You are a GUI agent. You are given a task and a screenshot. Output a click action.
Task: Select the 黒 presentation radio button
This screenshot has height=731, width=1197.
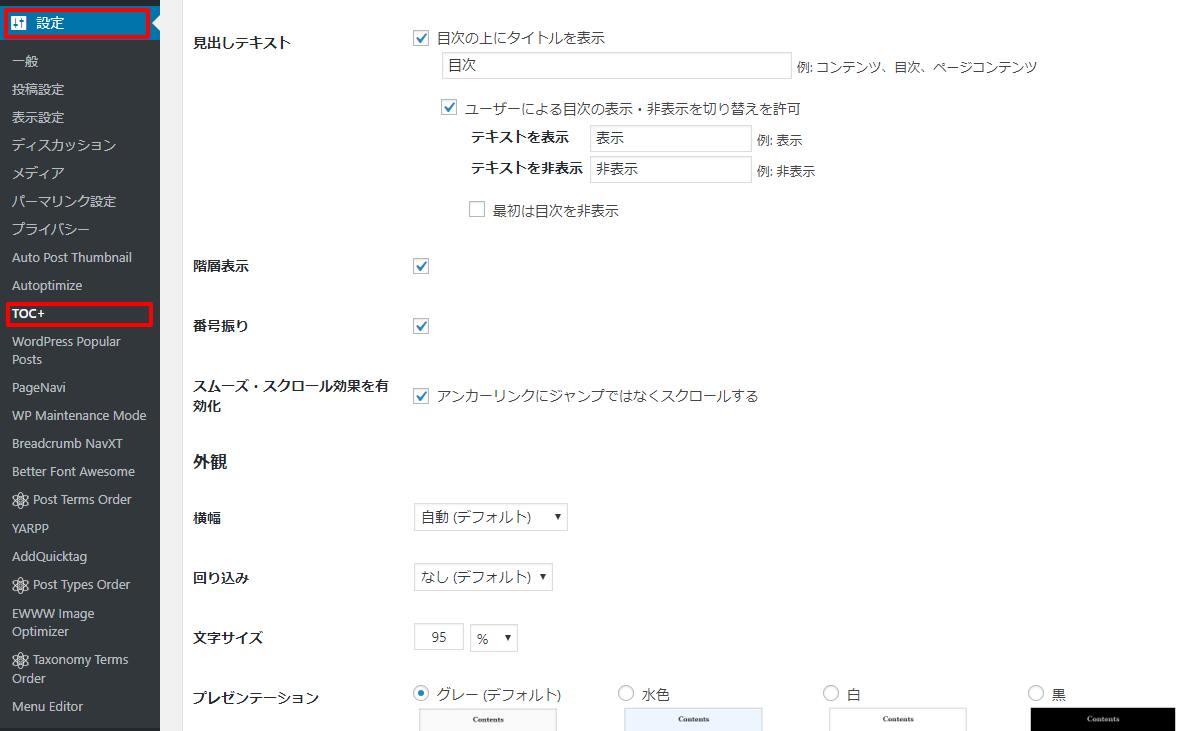1036,693
